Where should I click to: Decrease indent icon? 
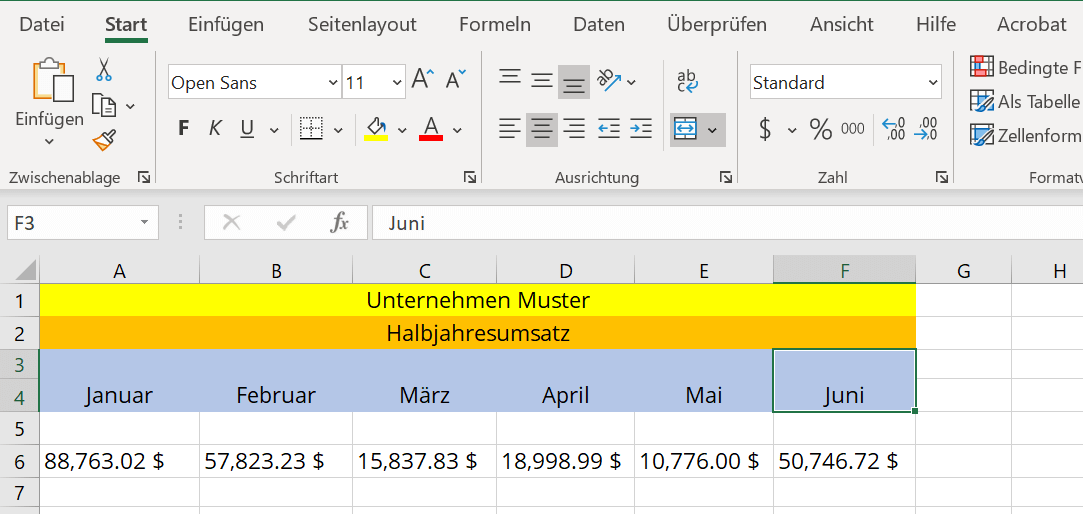point(608,129)
